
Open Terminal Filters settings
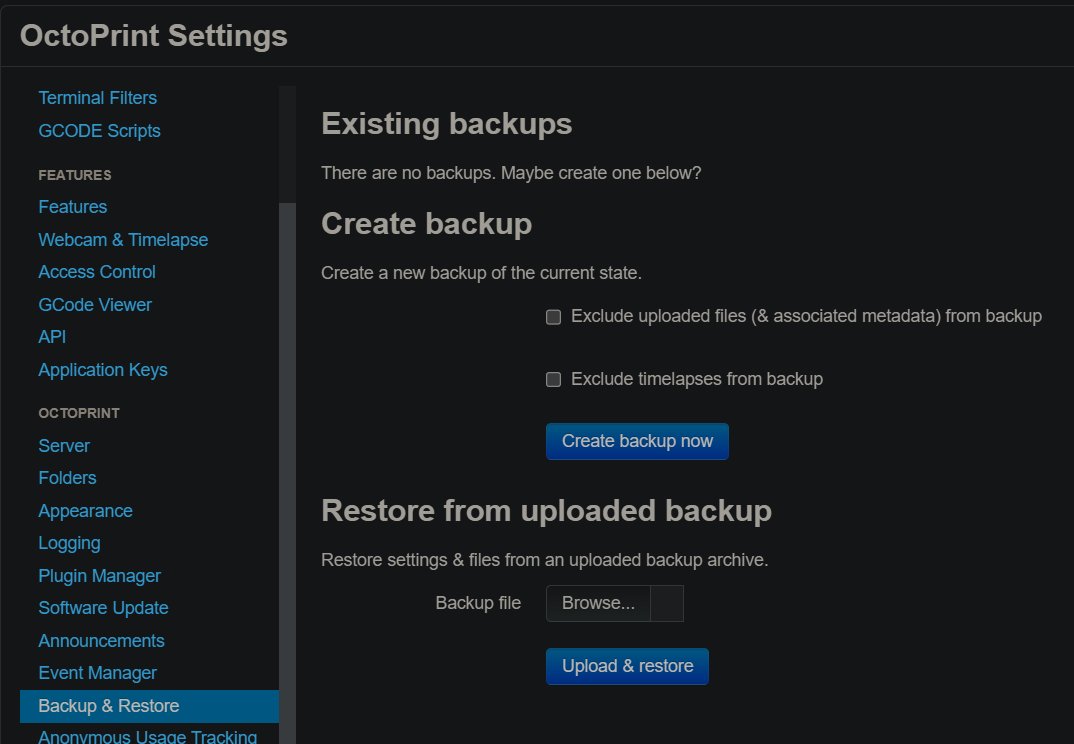[x=97, y=98]
